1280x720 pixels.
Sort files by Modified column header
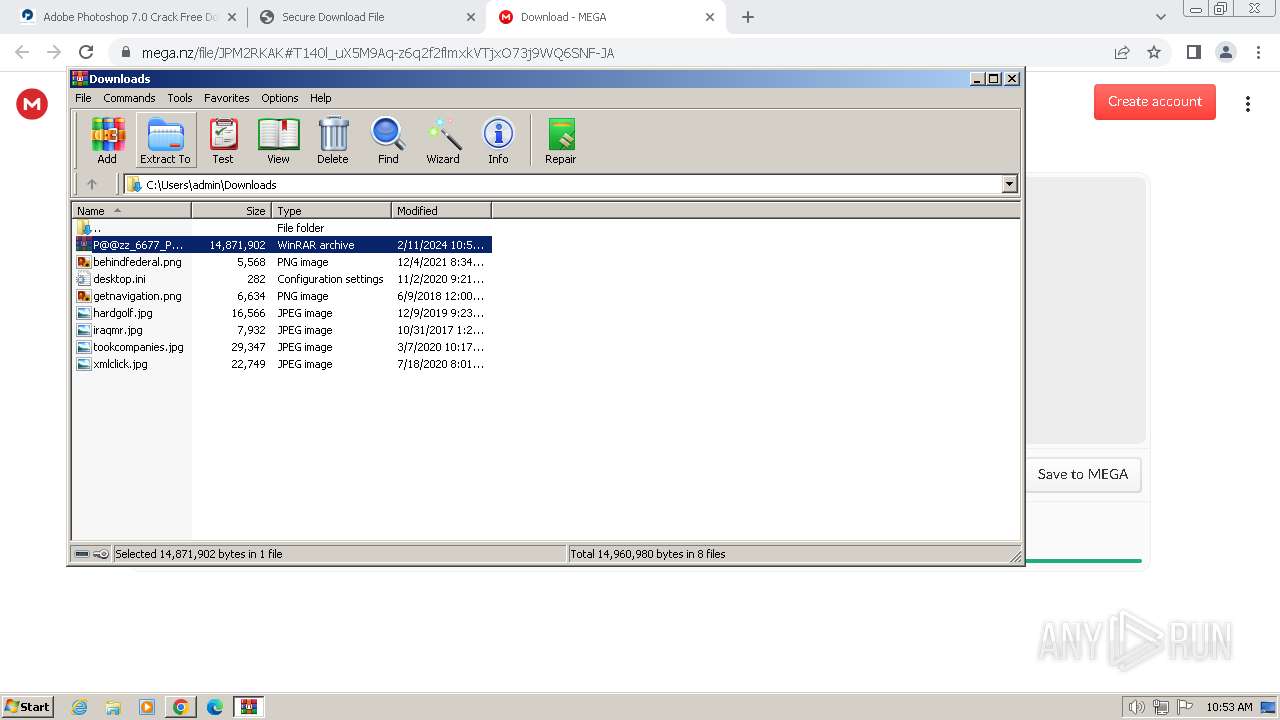441,210
